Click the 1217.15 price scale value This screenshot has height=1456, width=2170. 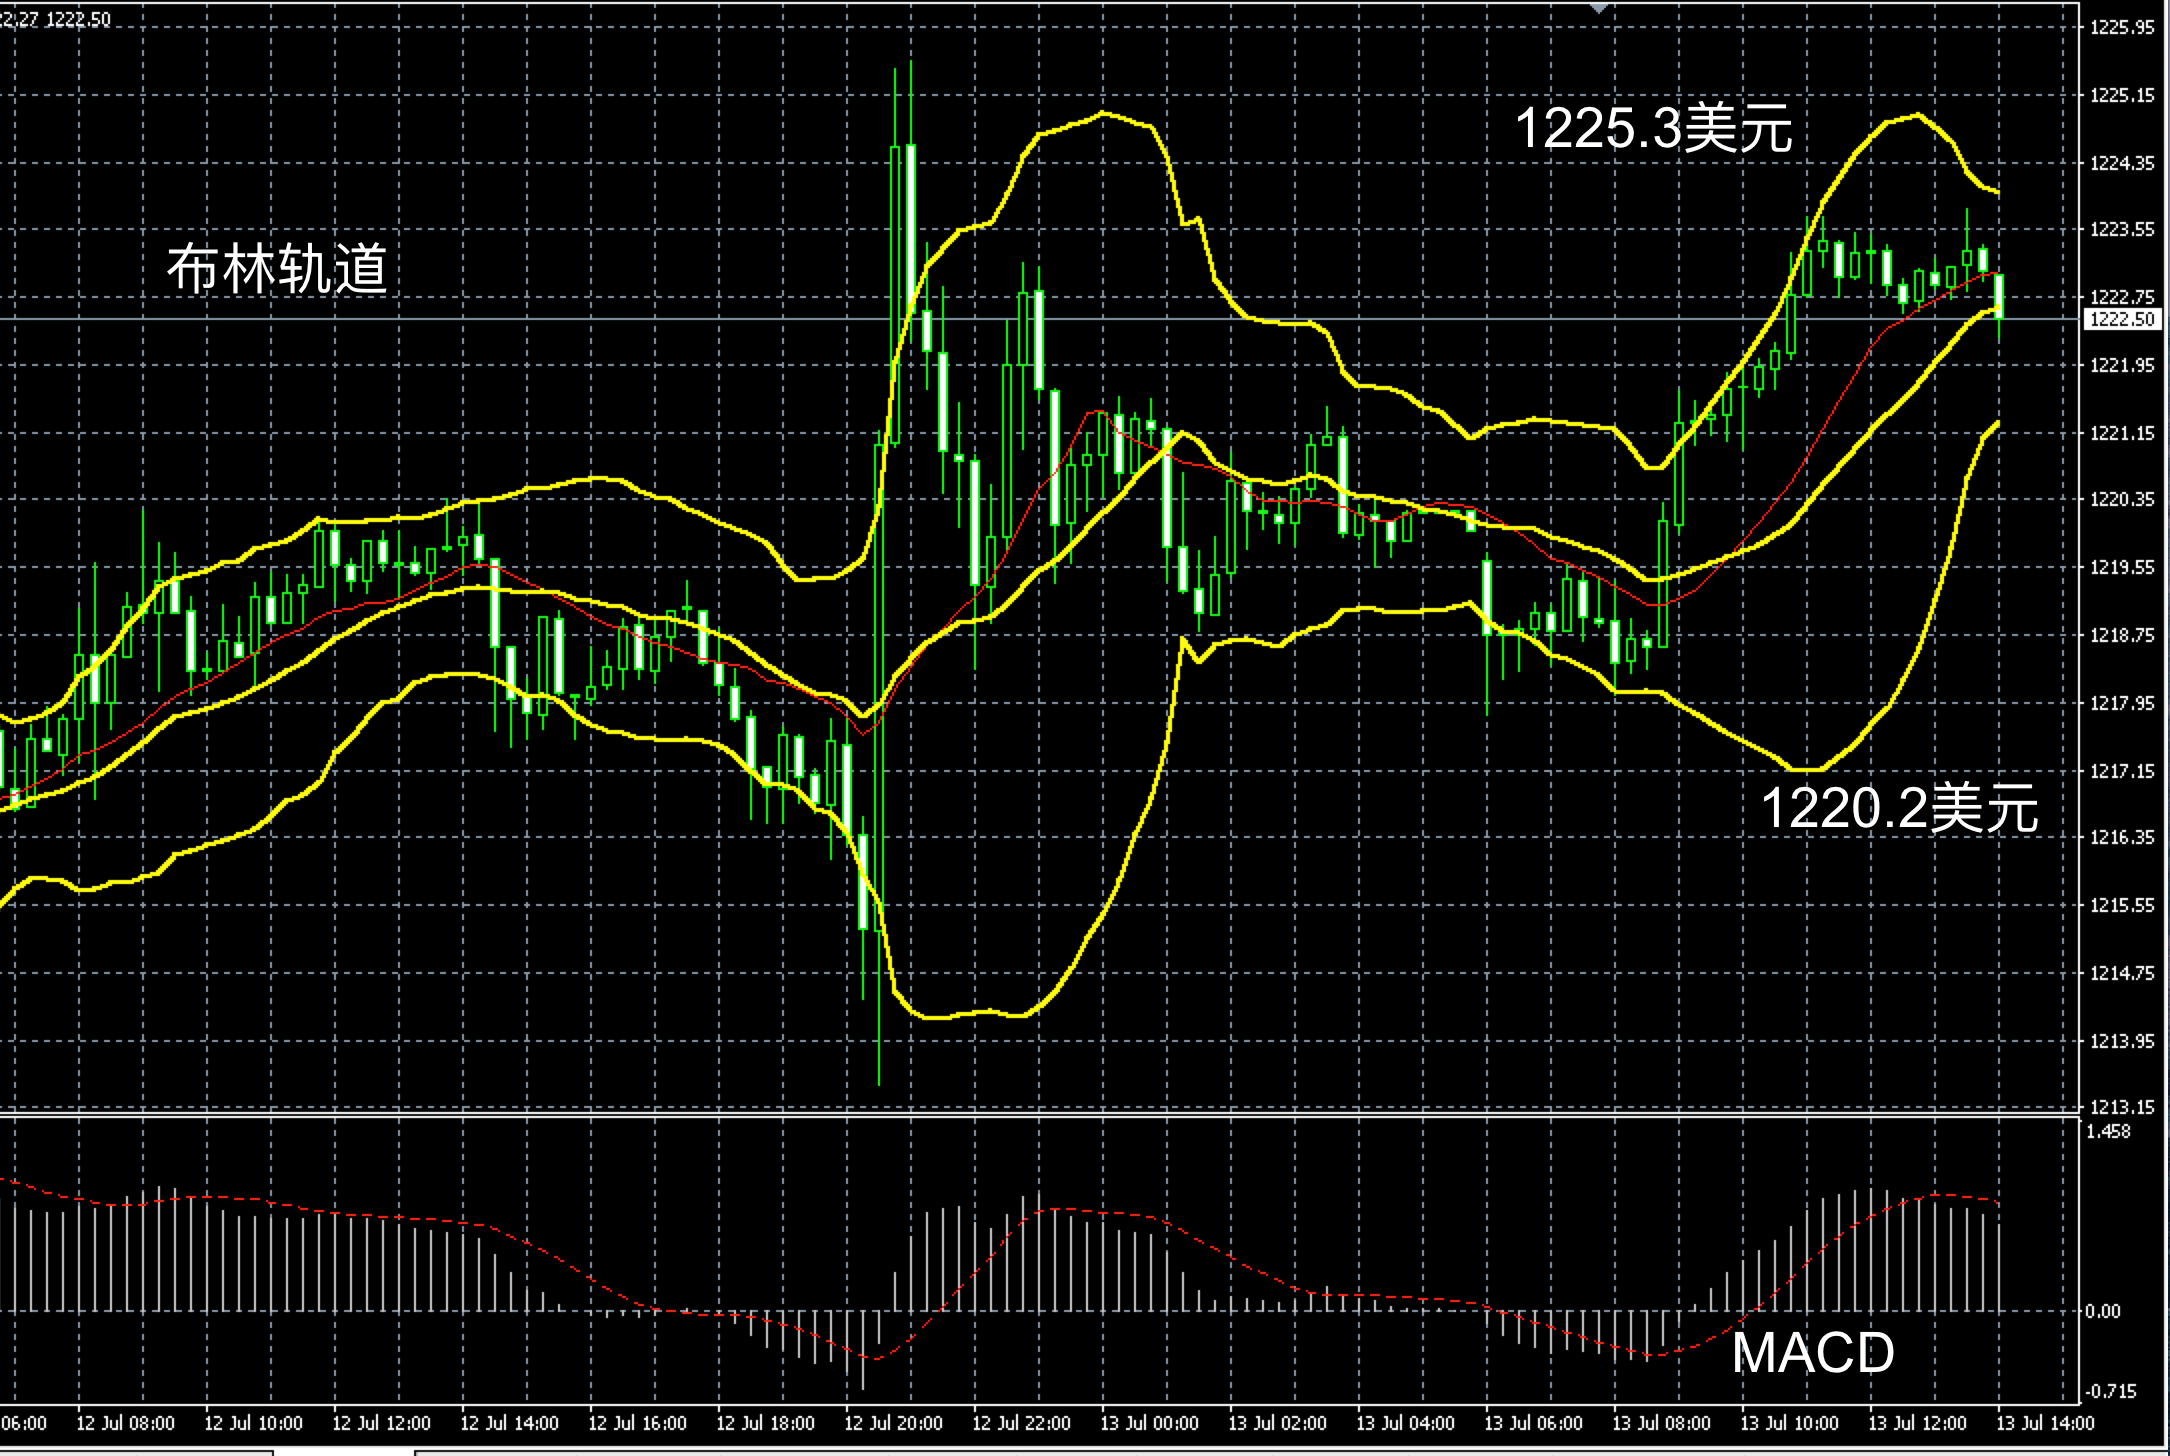click(x=2122, y=771)
